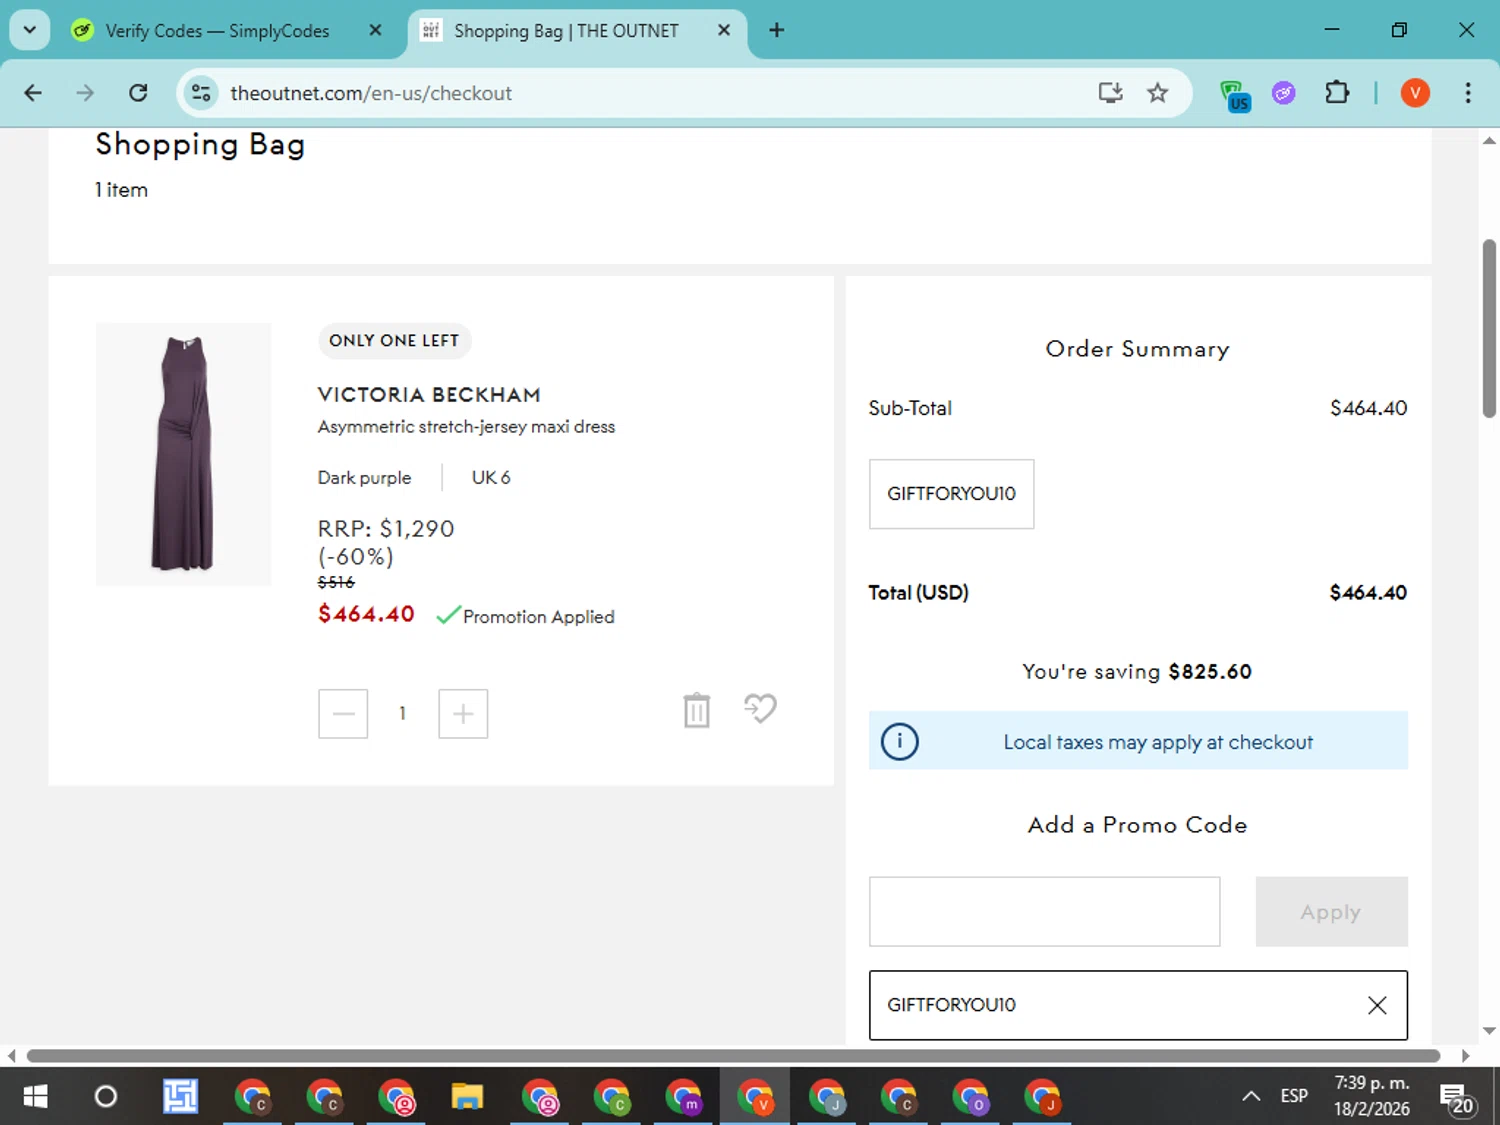Screen dimensions: 1500x1125
Task: Switch to the Verify Codes — SimplyCodes tab
Action: (x=217, y=31)
